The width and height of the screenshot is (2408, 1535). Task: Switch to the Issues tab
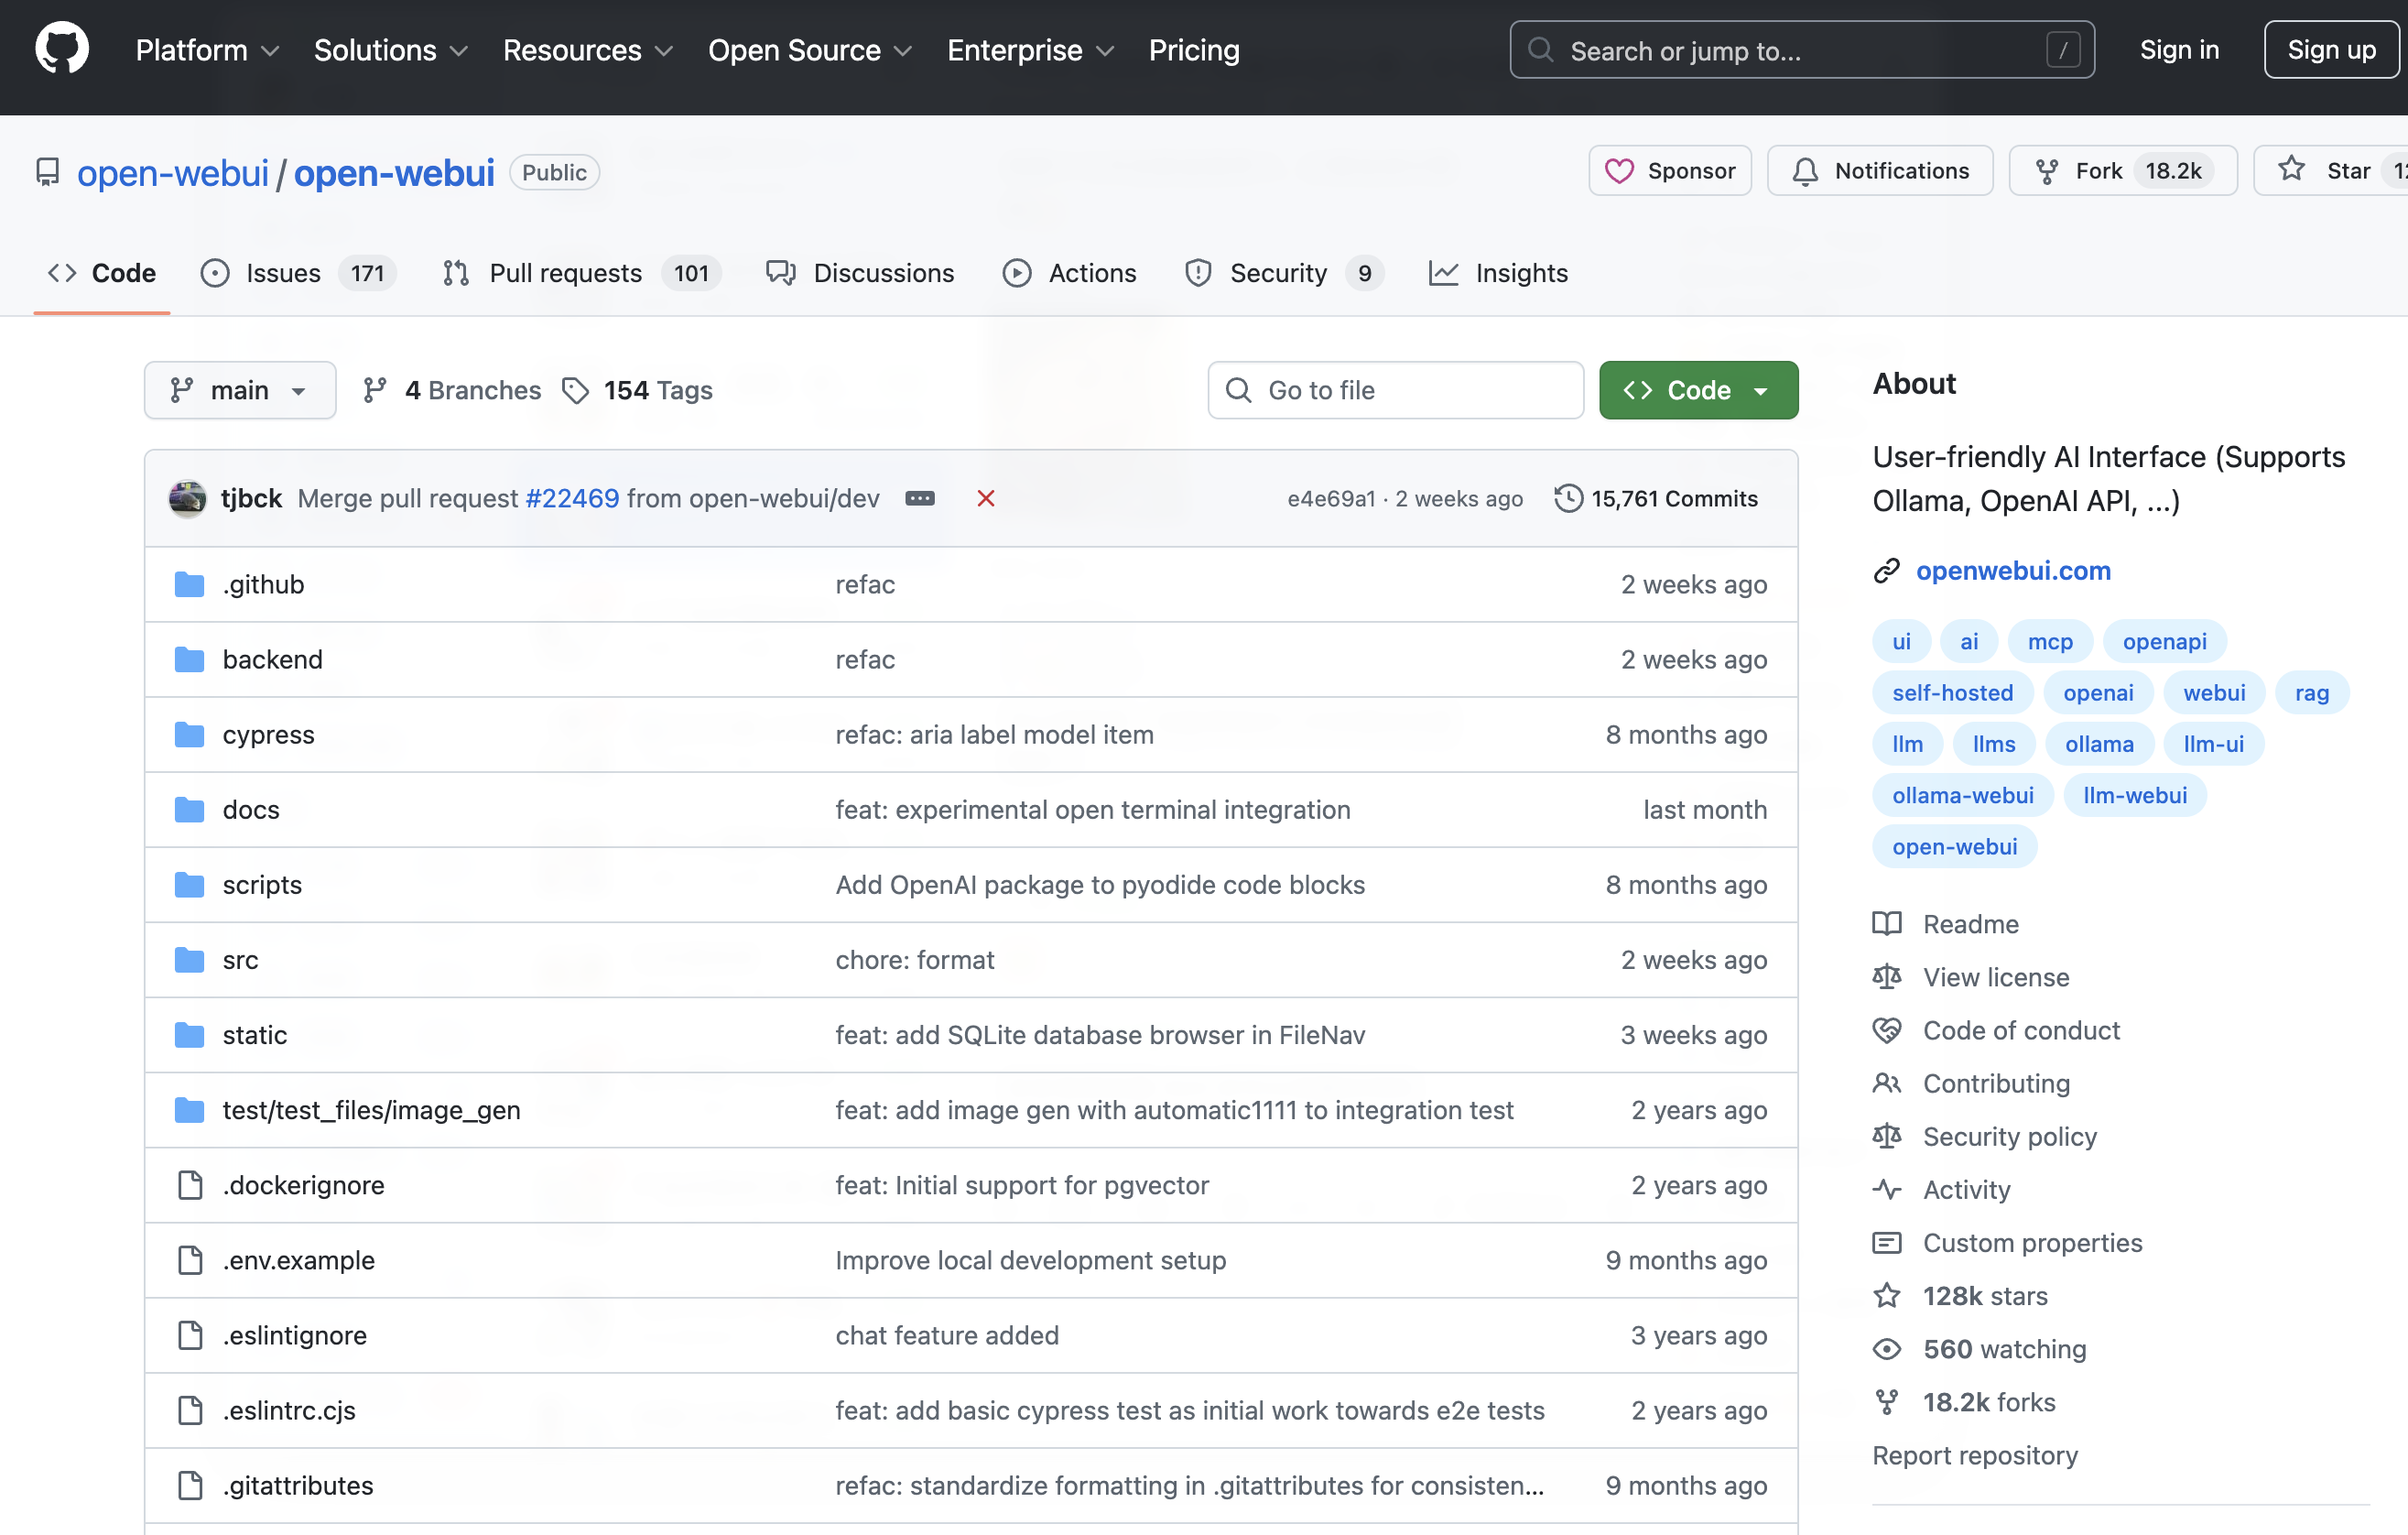click(x=283, y=273)
